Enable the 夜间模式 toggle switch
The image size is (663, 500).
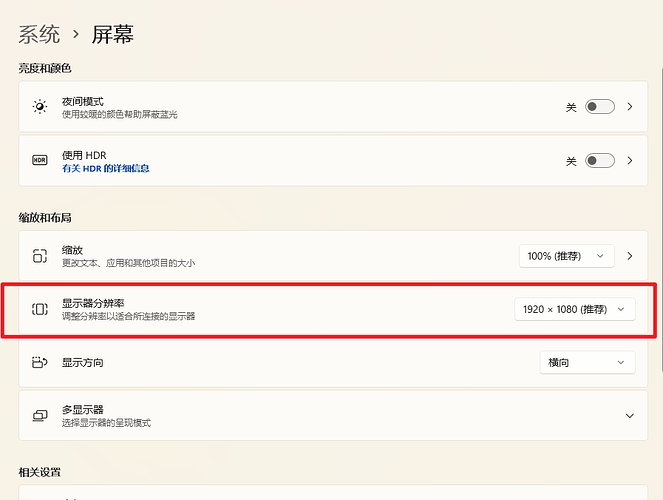pos(599,107)
